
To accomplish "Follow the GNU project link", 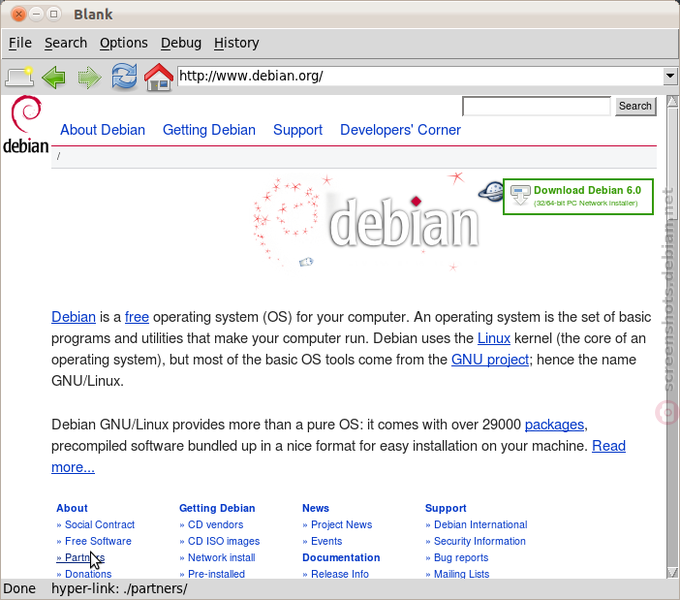I will 490,360.
